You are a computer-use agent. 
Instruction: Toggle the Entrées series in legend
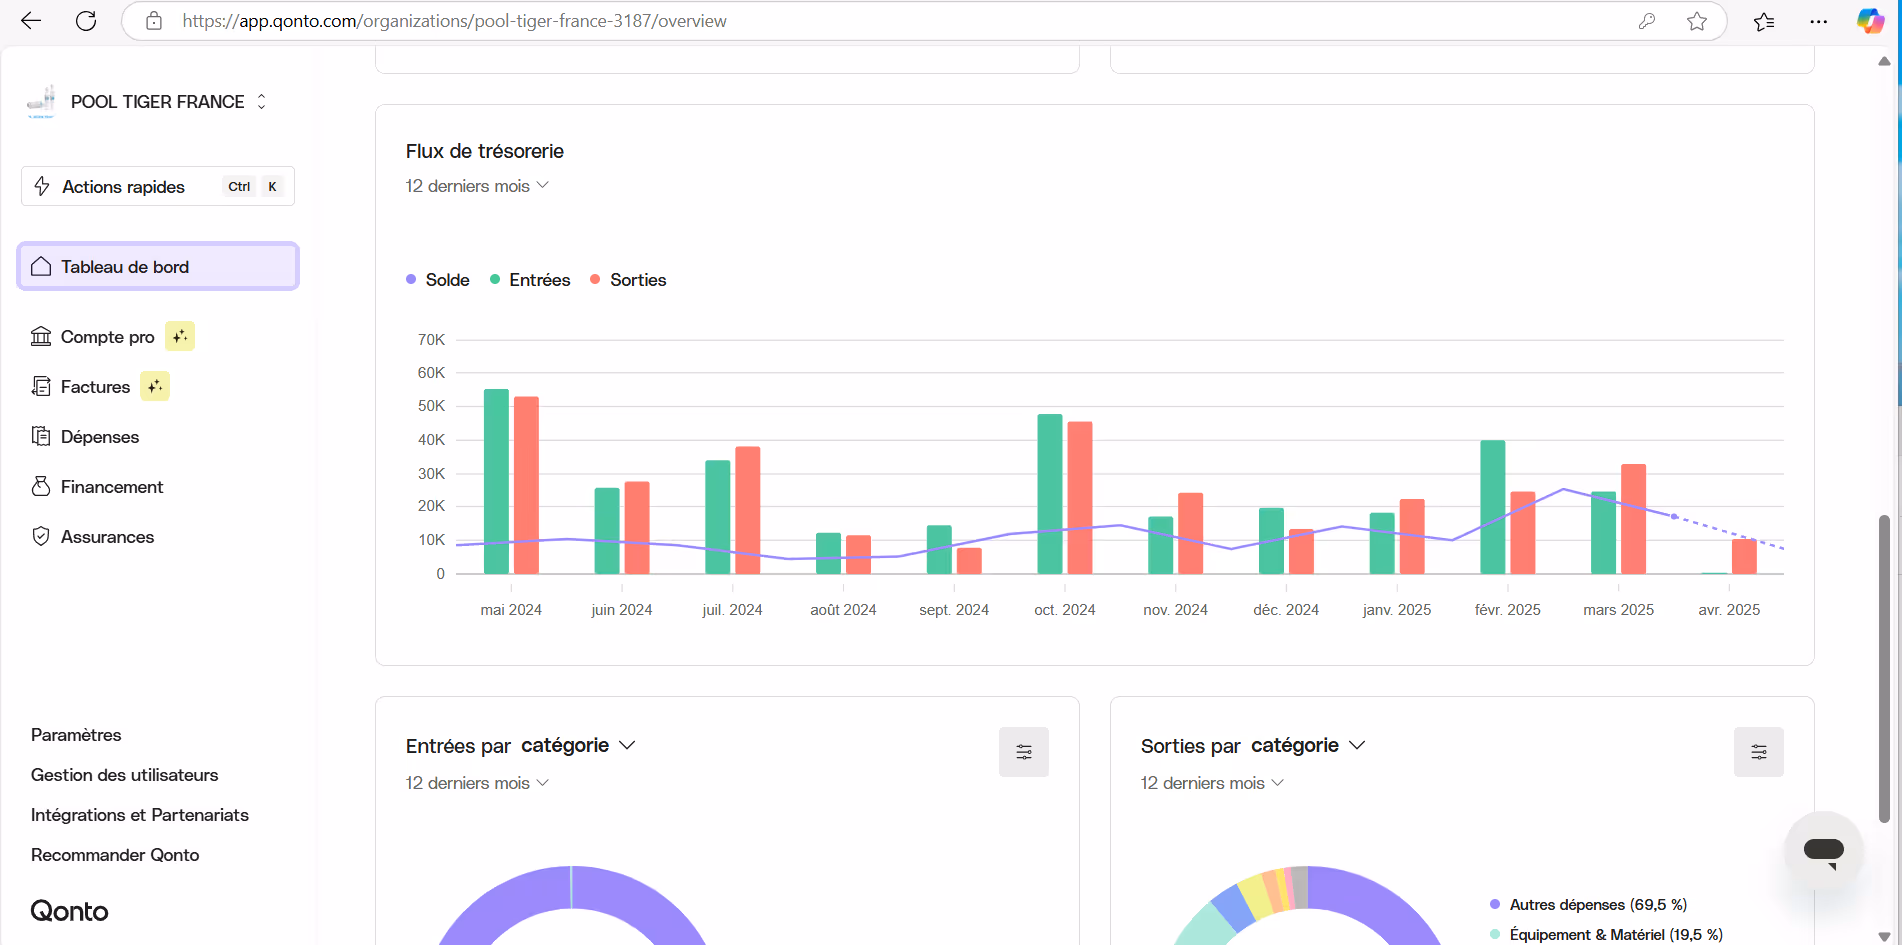pyautogui.click(x=530, y=280)
